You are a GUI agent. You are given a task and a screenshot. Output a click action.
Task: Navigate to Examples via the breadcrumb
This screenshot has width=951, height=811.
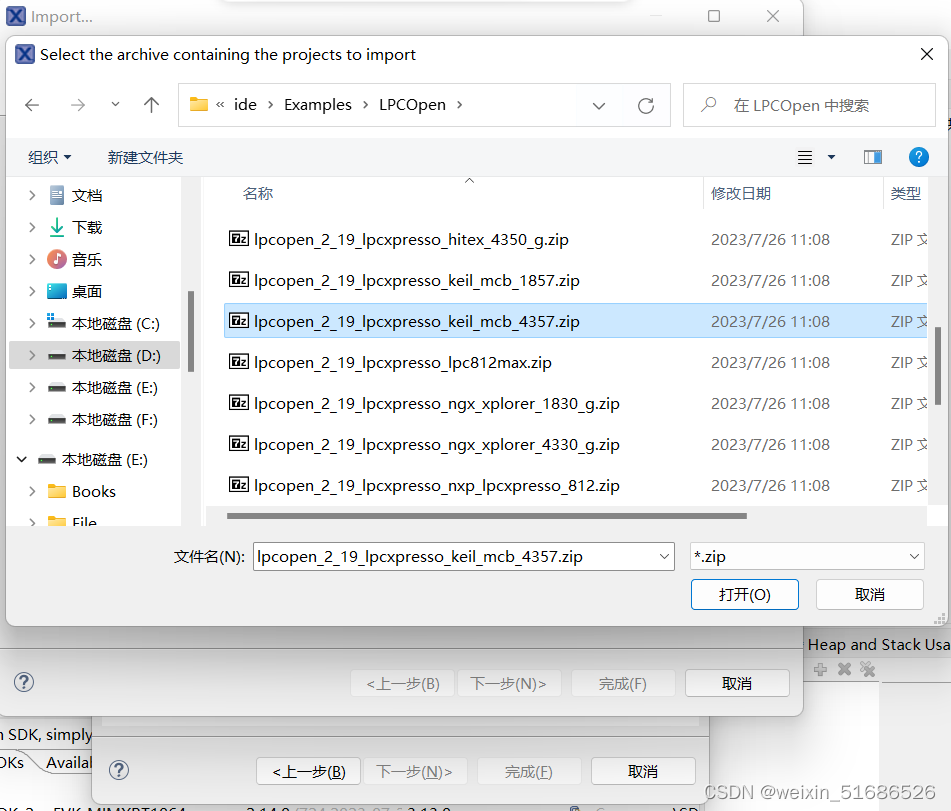tap(318, 104)
